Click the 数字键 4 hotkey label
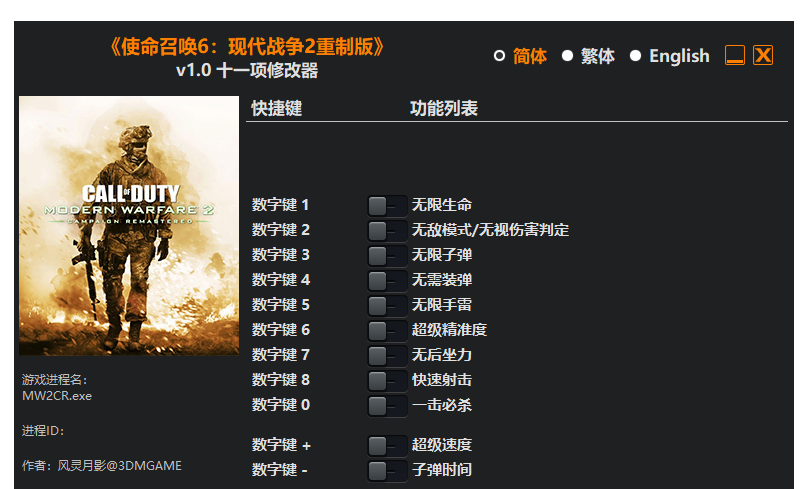Image resolution: width=811 pixels, height=489 pixels. pos(281,280)
